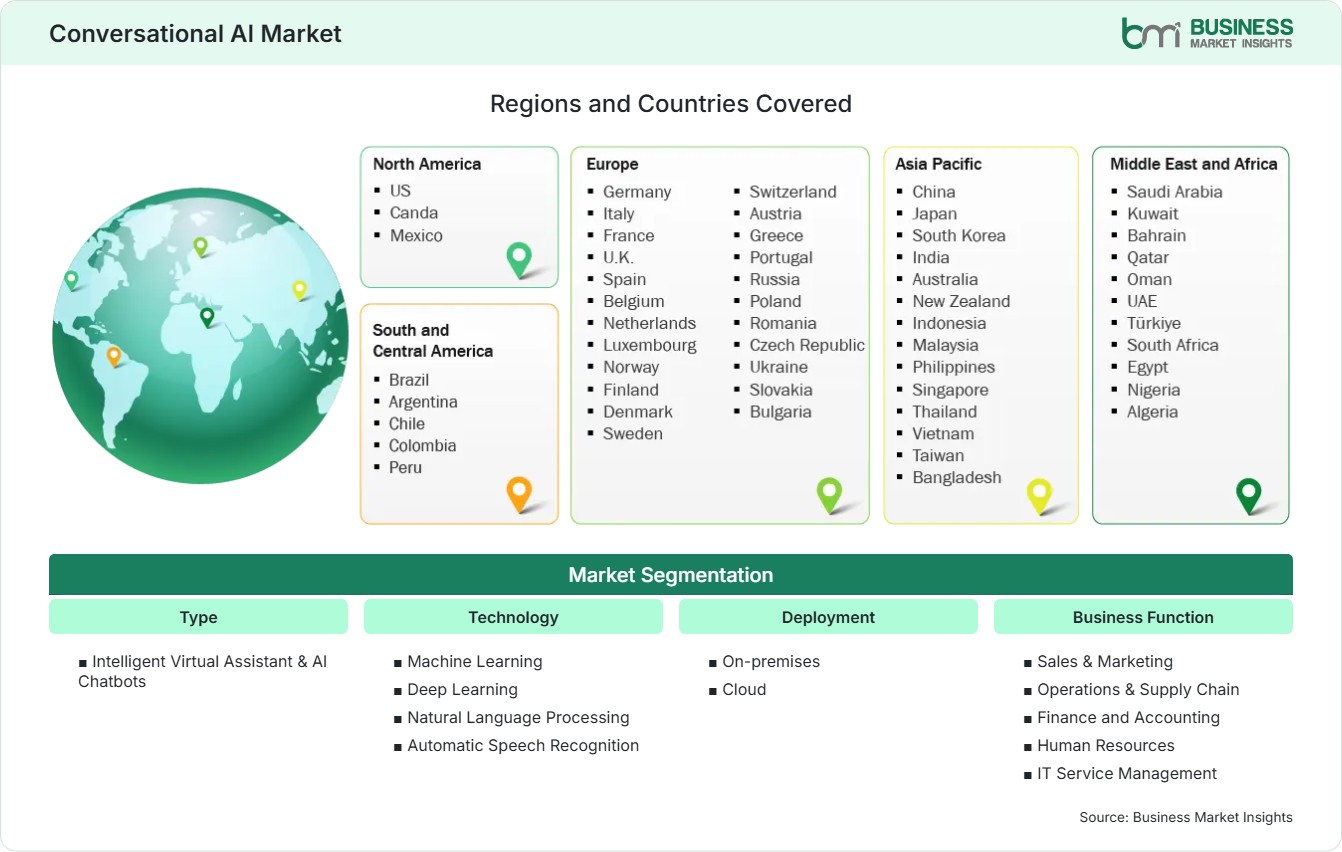Click 'Colombia' in the country list
The width and height of the screenshot is (1342, 852).
click(x=422, y=446)
